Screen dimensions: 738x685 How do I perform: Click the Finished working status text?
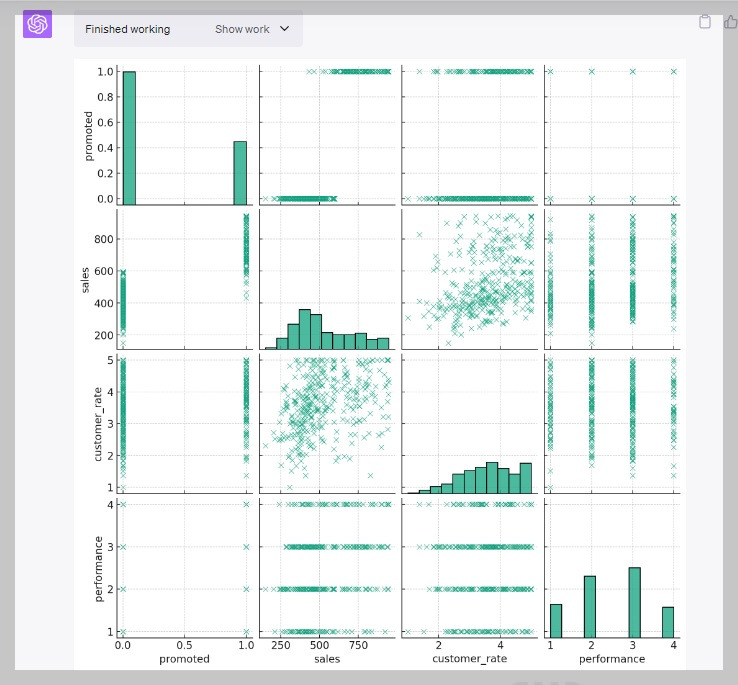128,29
